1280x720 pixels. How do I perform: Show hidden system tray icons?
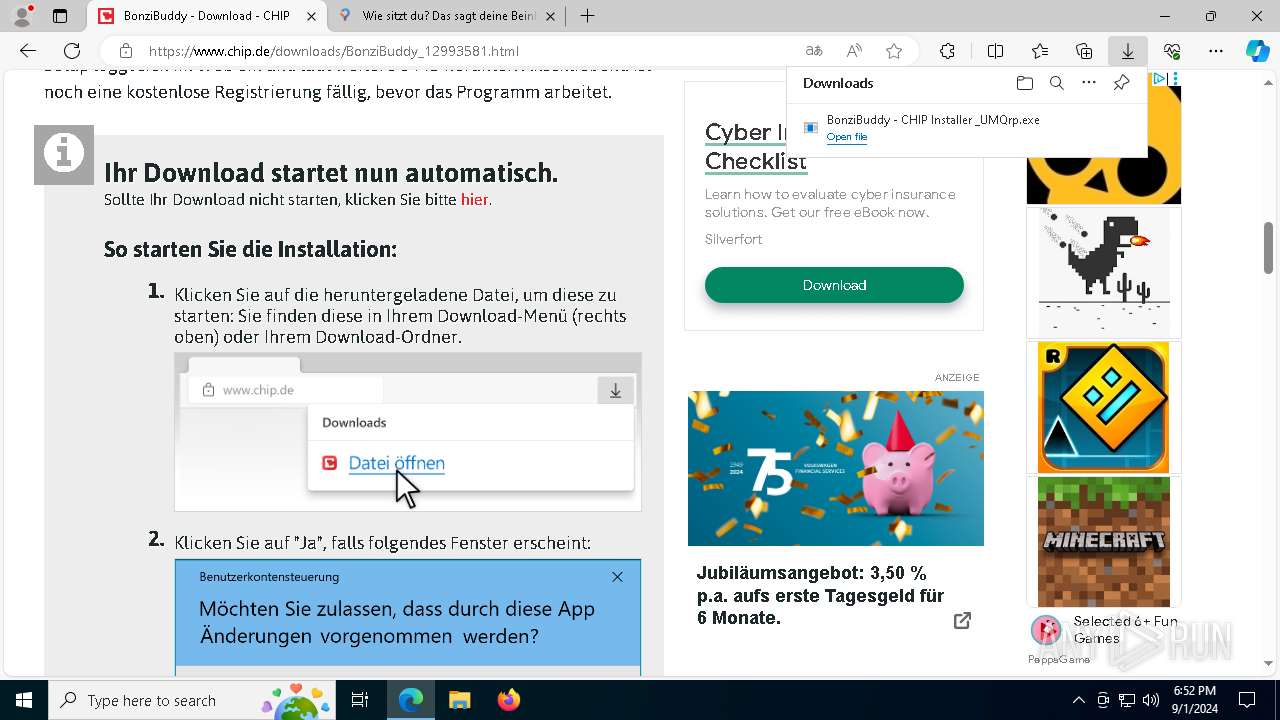tap(1078, 700)
